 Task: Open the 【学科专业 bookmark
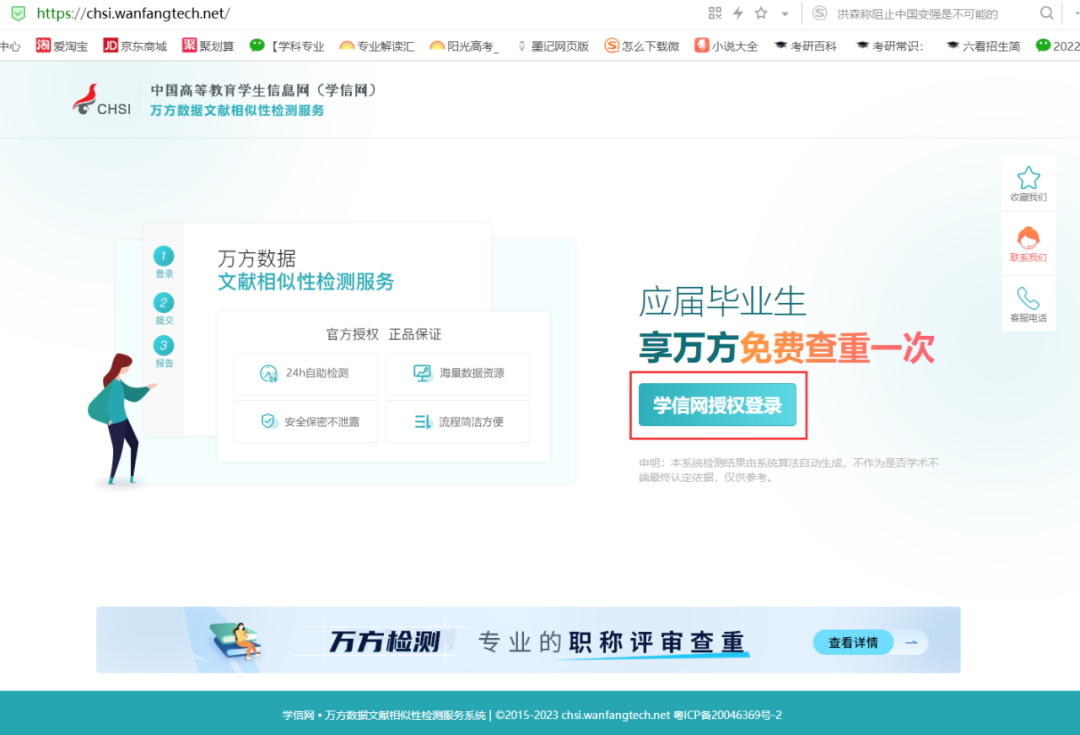click(x=287, y=46)
